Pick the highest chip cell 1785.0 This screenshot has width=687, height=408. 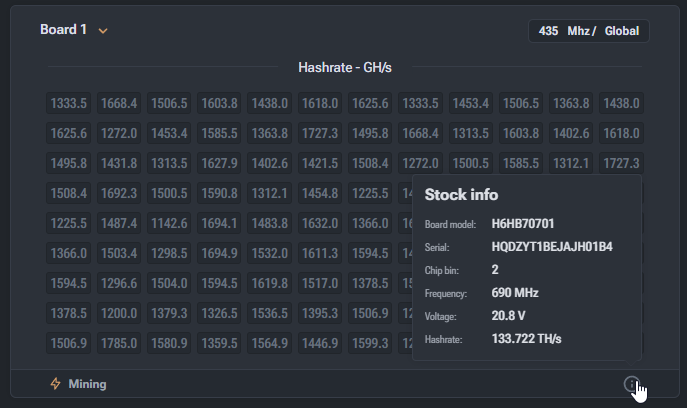point(119,343)
